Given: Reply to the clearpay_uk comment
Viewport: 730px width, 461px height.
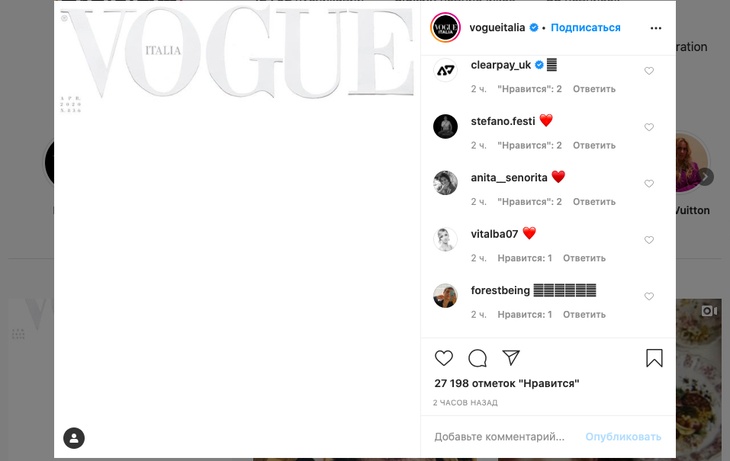Looking at the screenshot, I should [594, 89].
